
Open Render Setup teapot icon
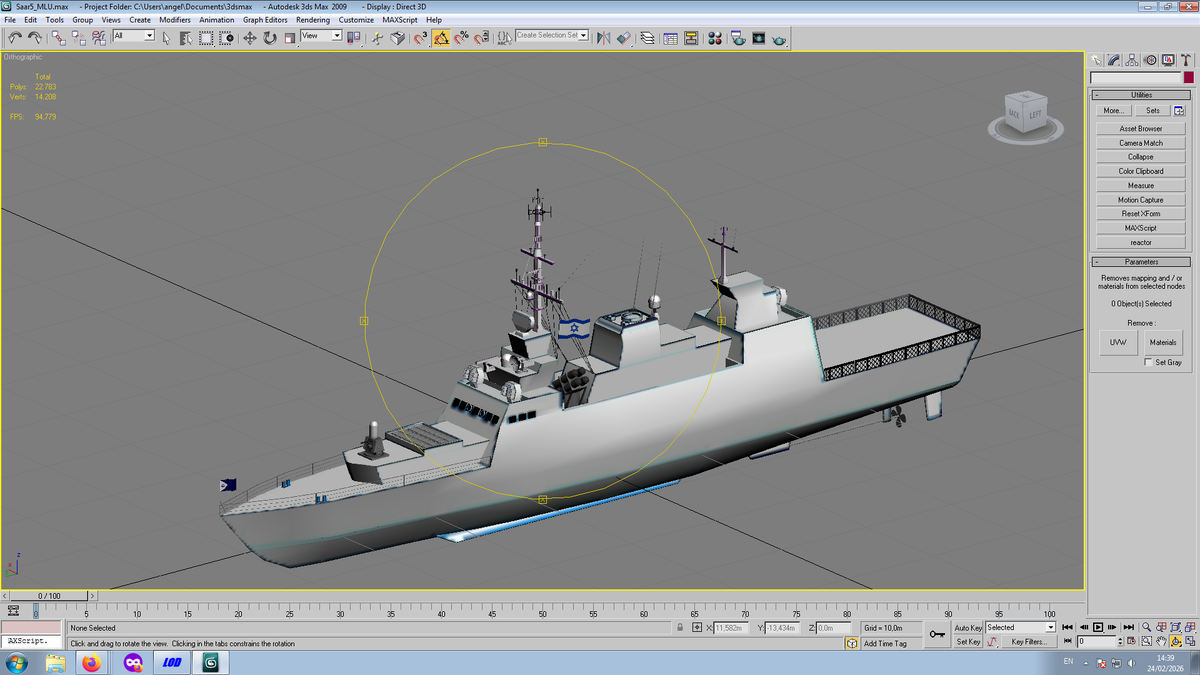(738, 38)
